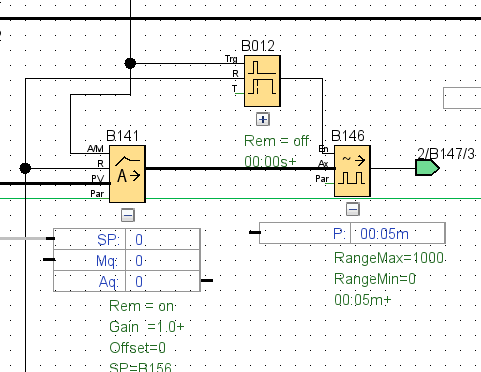Screen dimensions: 481x372
Task: Click the 'RangeMax=1000' parameter text
Action: tap(389, 258)
